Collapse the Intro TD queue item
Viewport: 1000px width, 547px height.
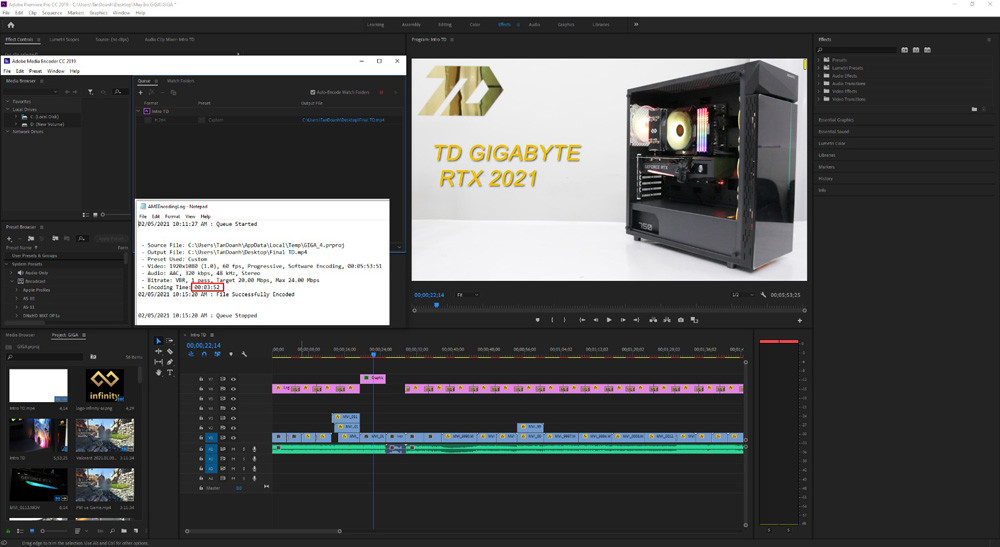(x=139, y=111)
